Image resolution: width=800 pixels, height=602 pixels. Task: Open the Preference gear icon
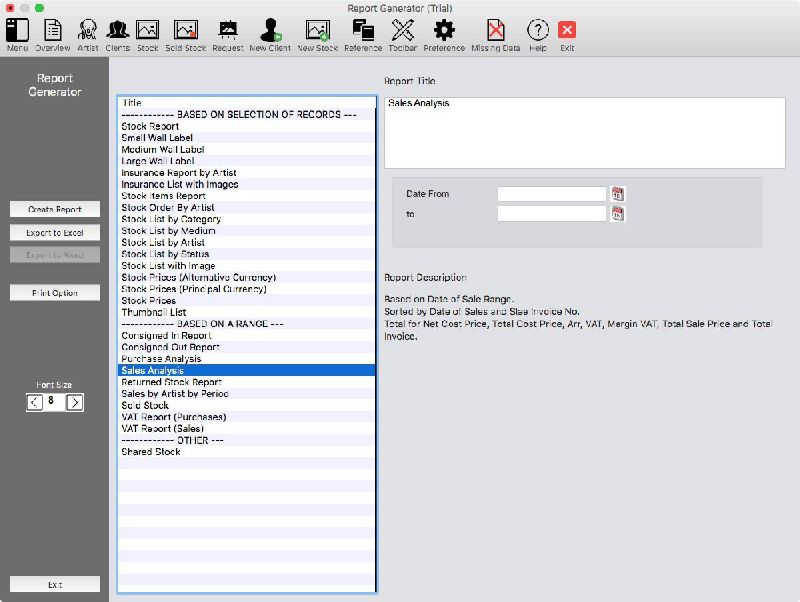pos(444,35)
